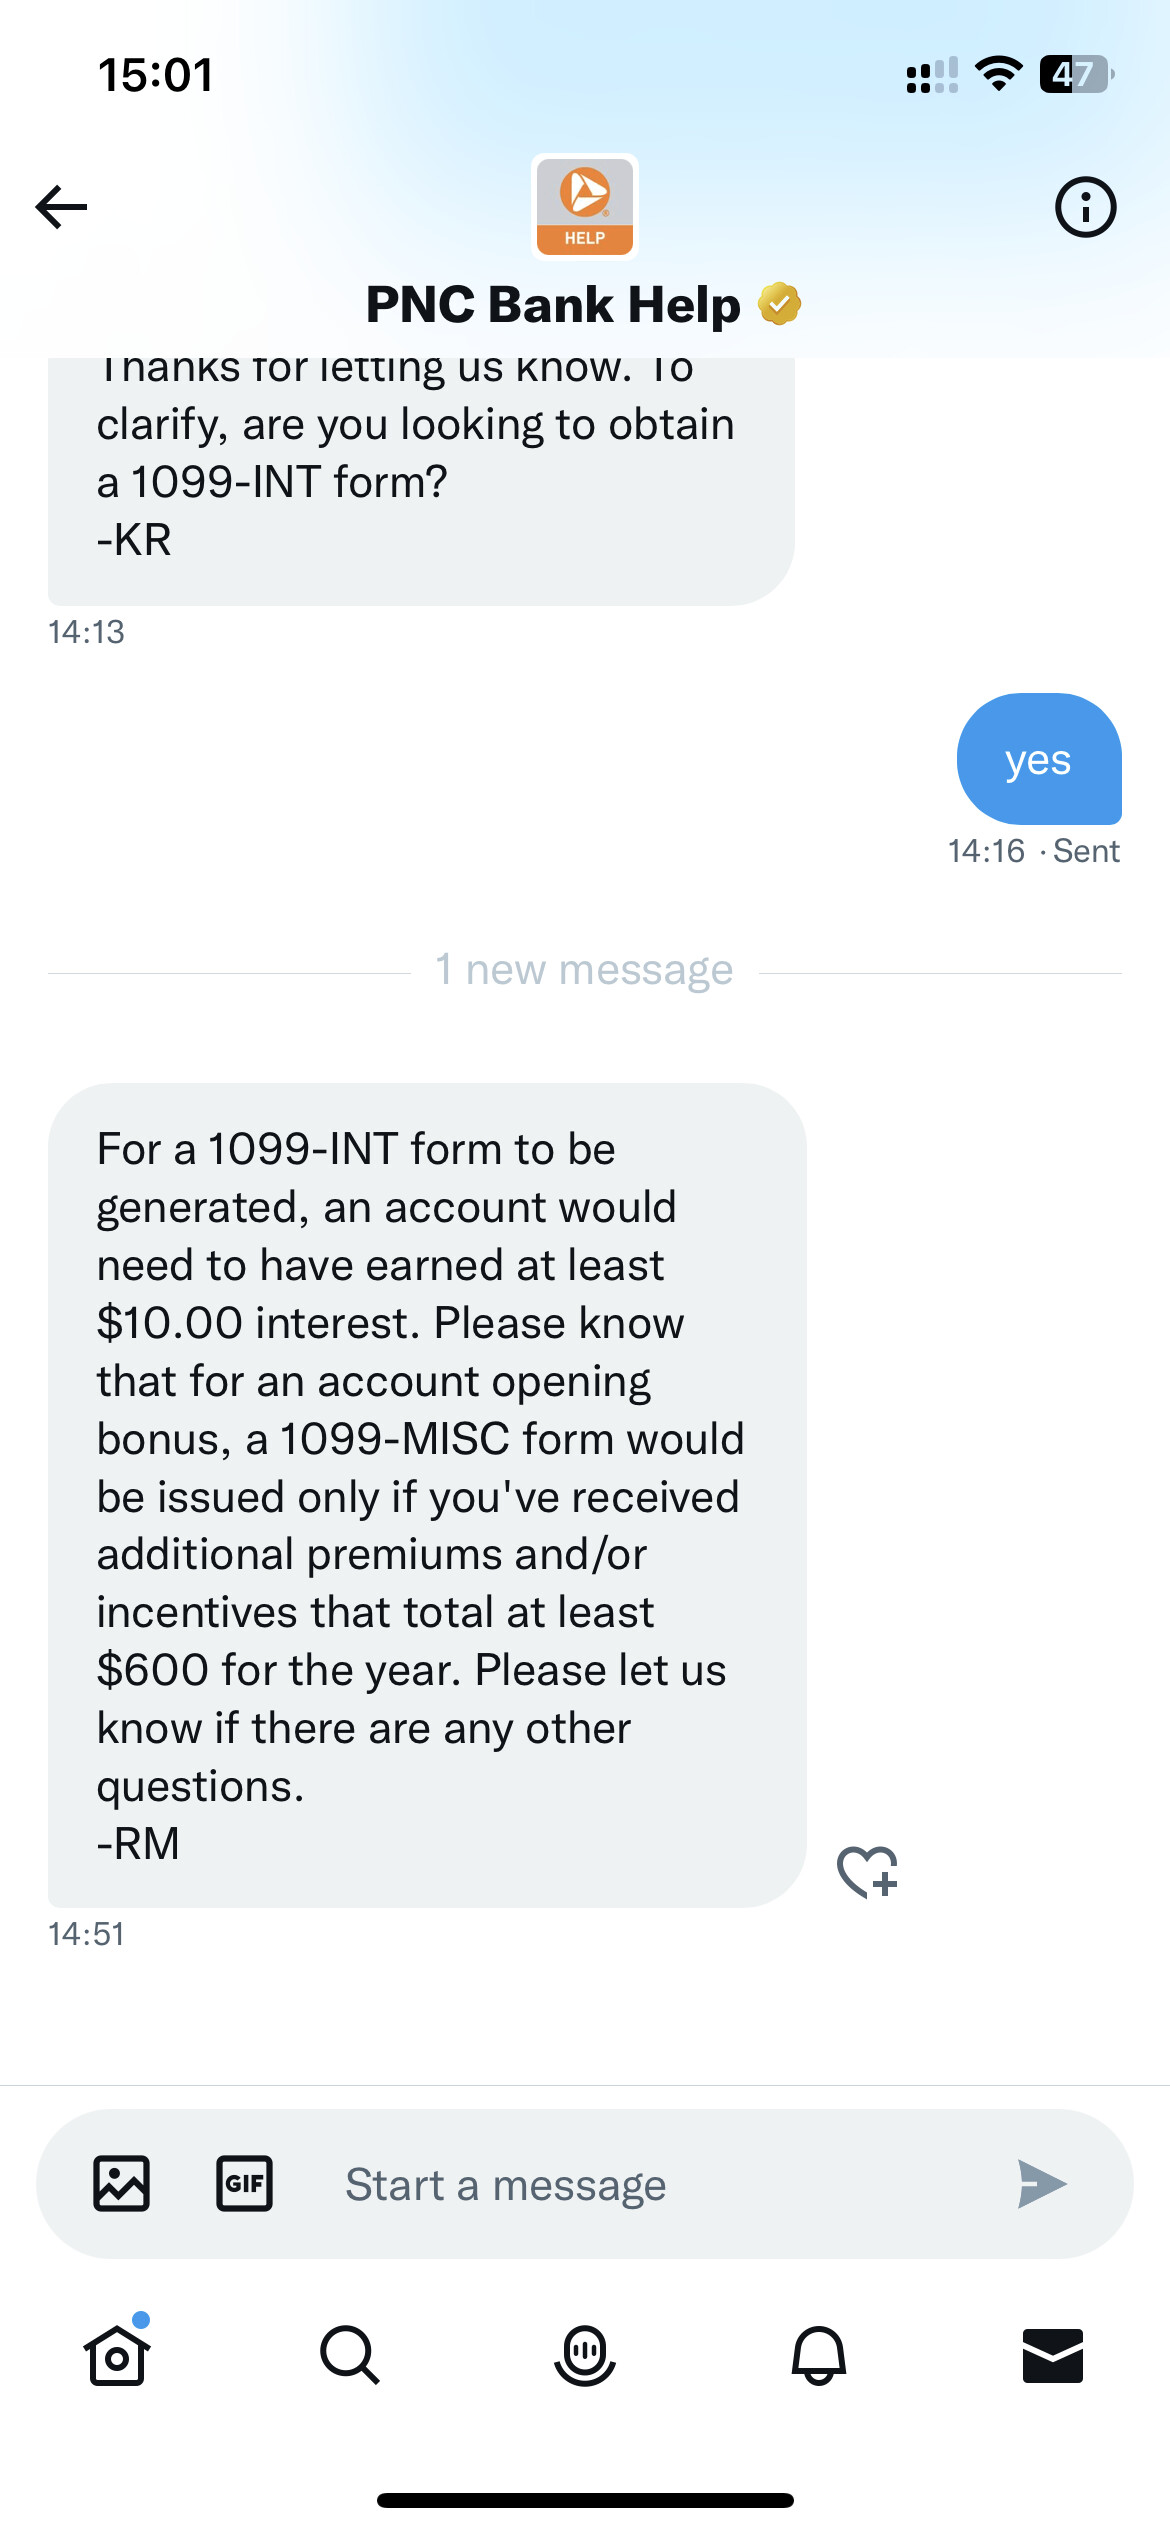Viewport: 1170px width, 2532px height.
Task: Tap the send message arrow
Action: (x=1042, y=2183)
